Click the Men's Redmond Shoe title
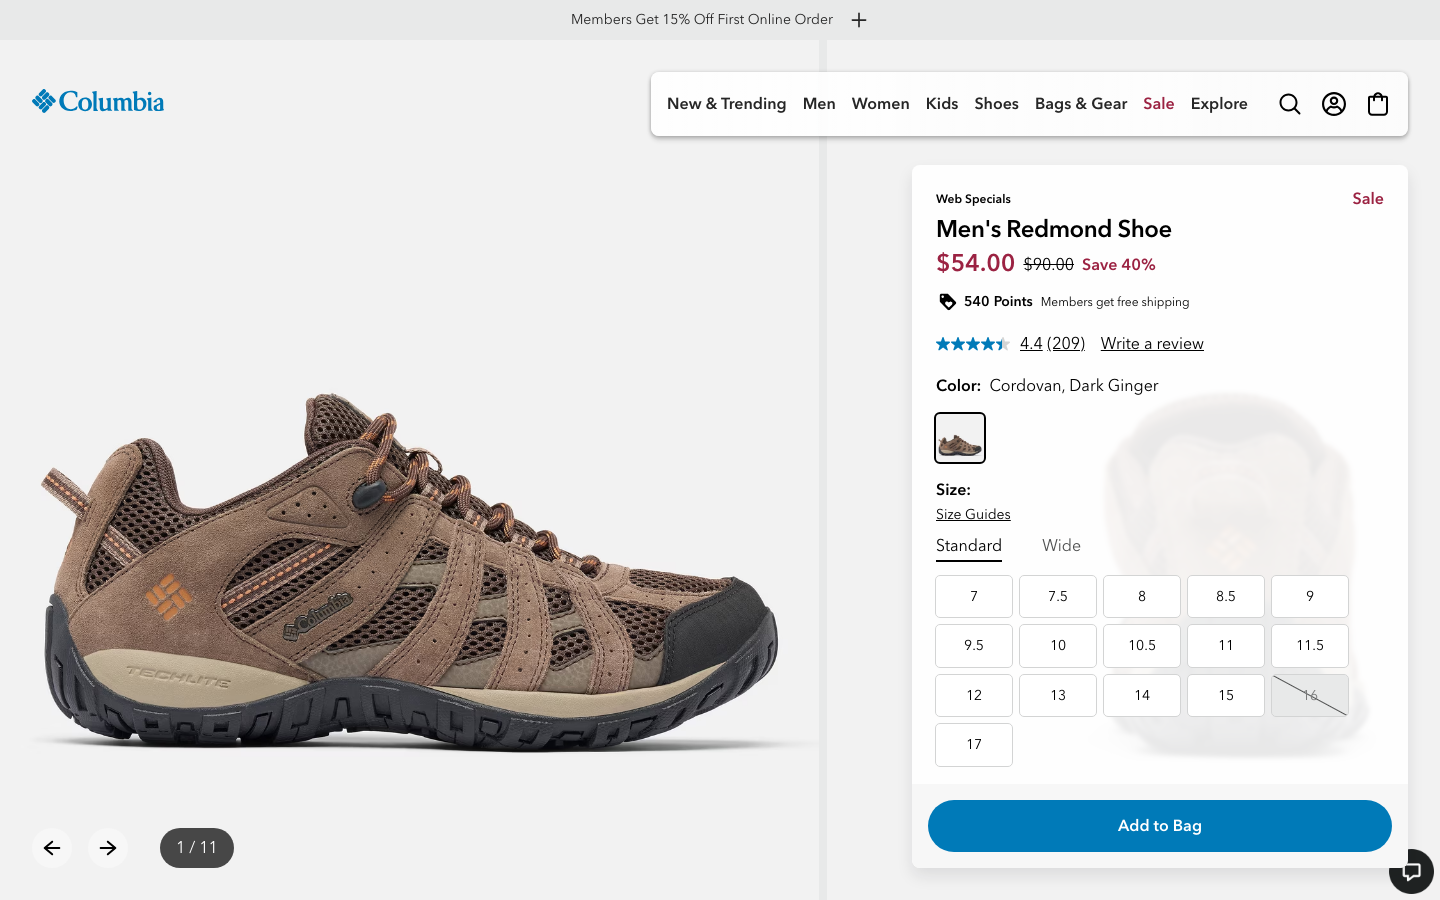 click(x=1054, y=229)
